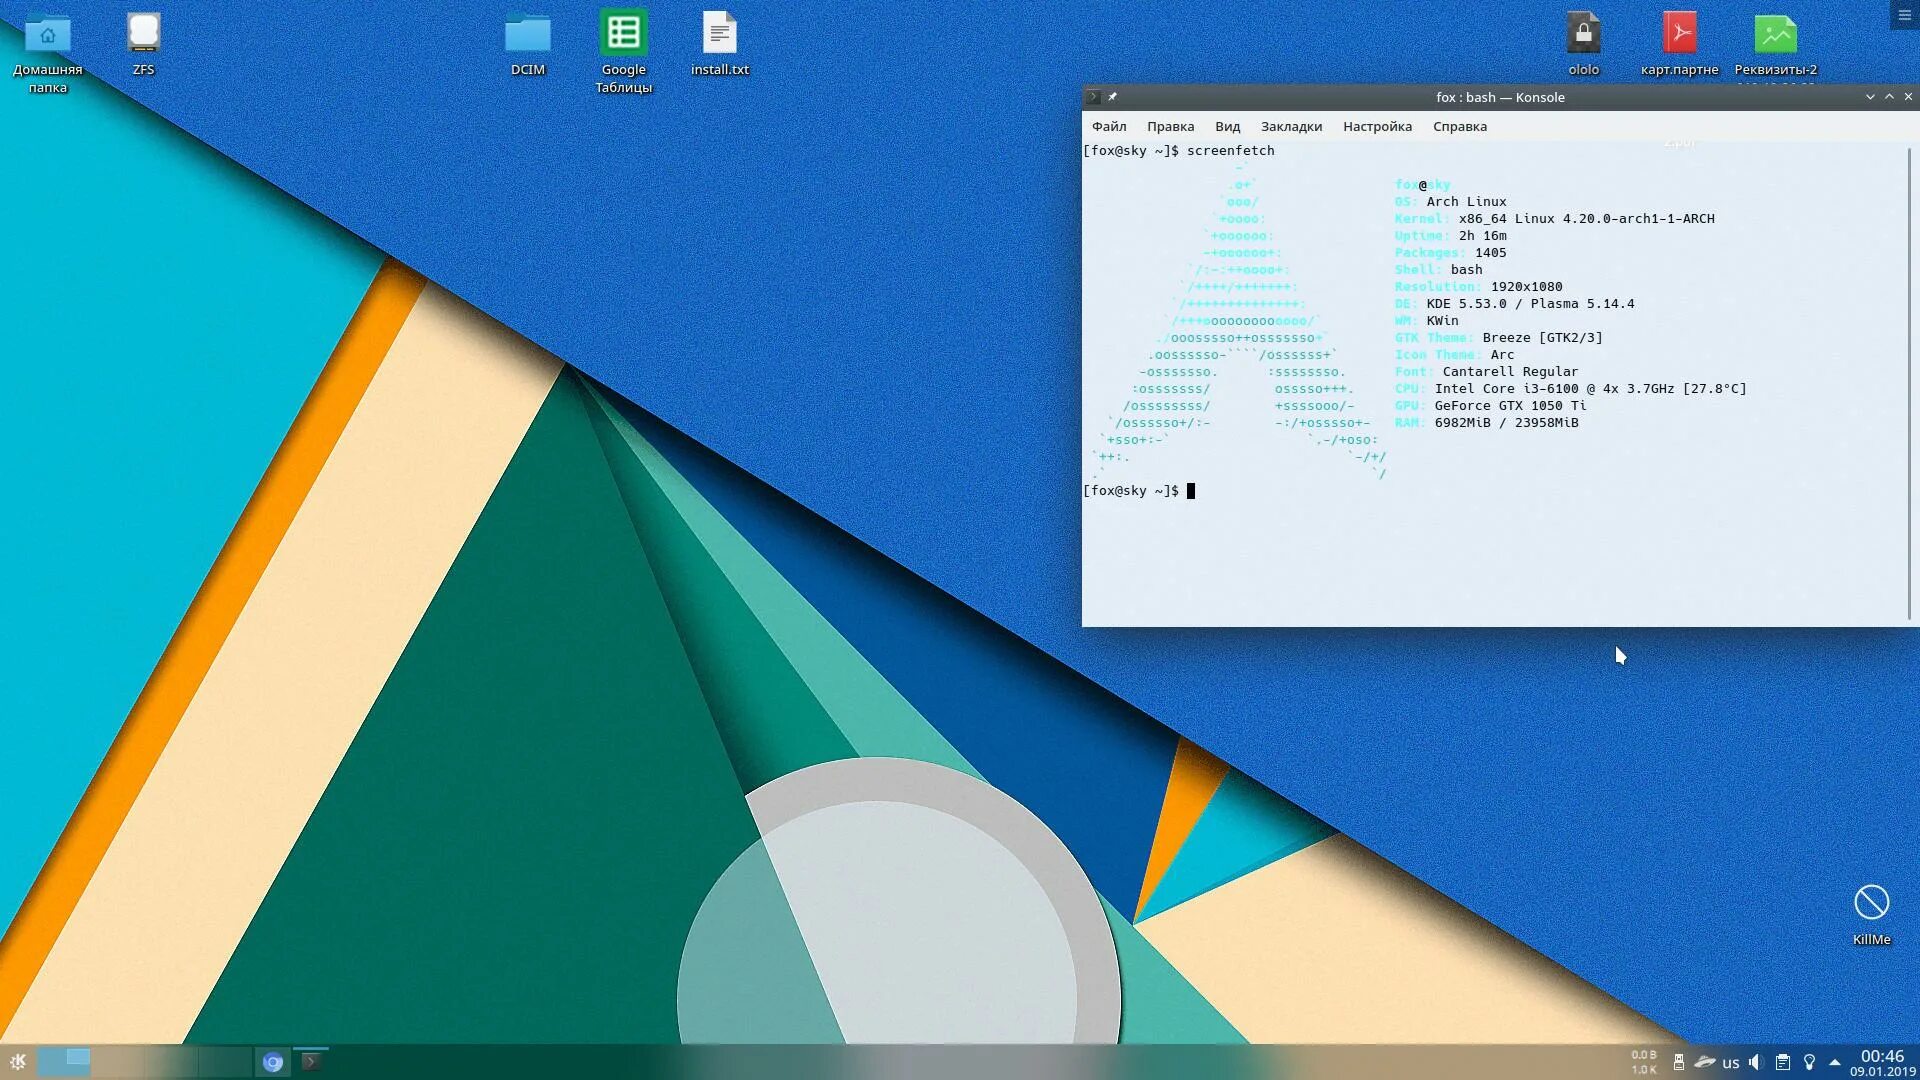
Task: Select the ZFS drive desktop icon
Action: click(143, 44)
